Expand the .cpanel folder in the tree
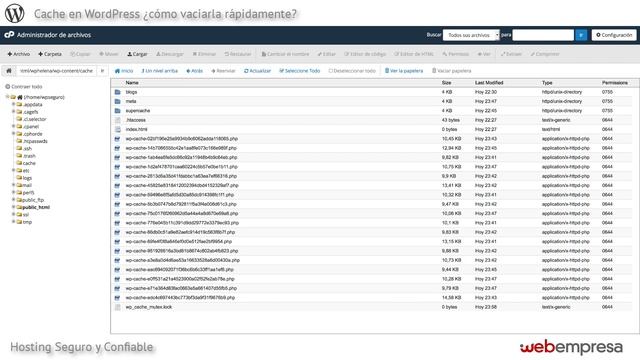 click(13, 126)
